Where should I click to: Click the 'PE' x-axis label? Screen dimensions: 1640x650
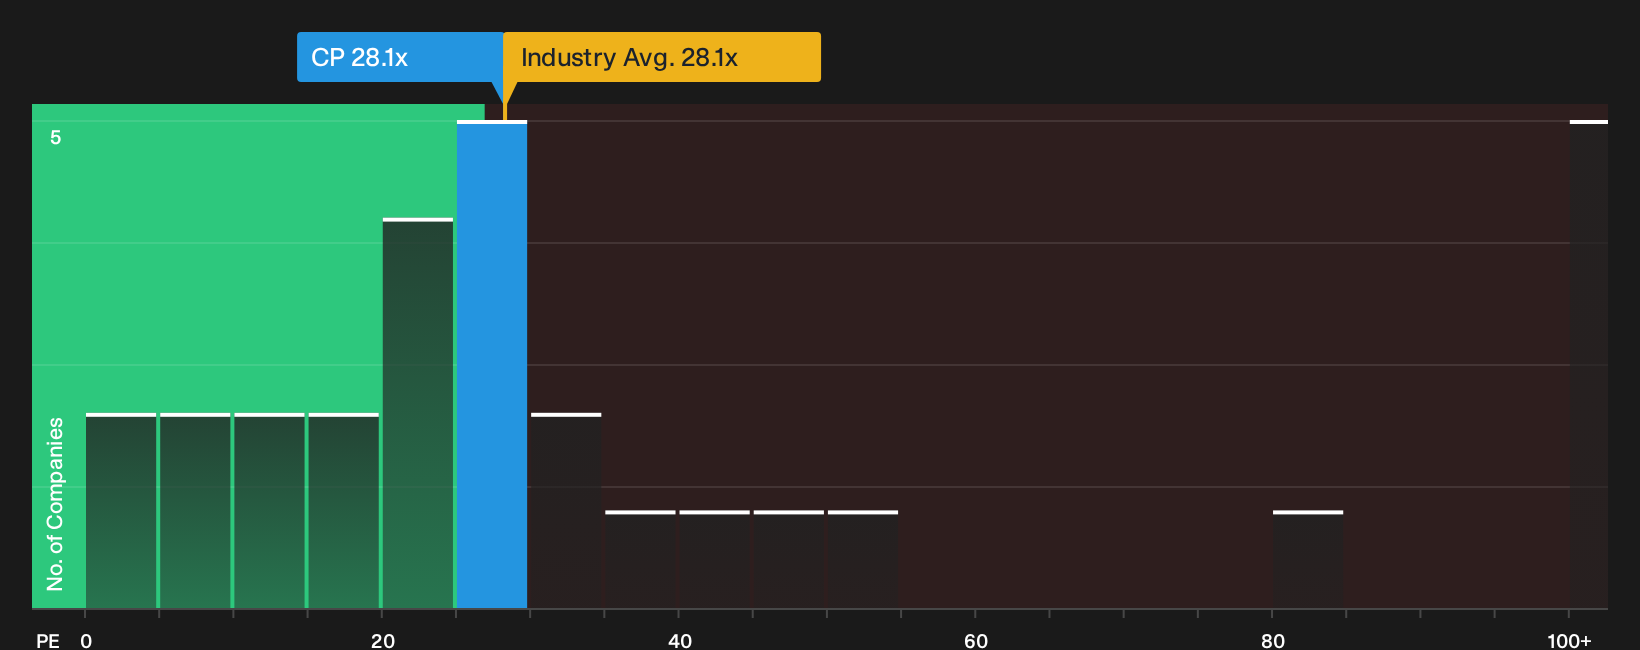(48, 641)
